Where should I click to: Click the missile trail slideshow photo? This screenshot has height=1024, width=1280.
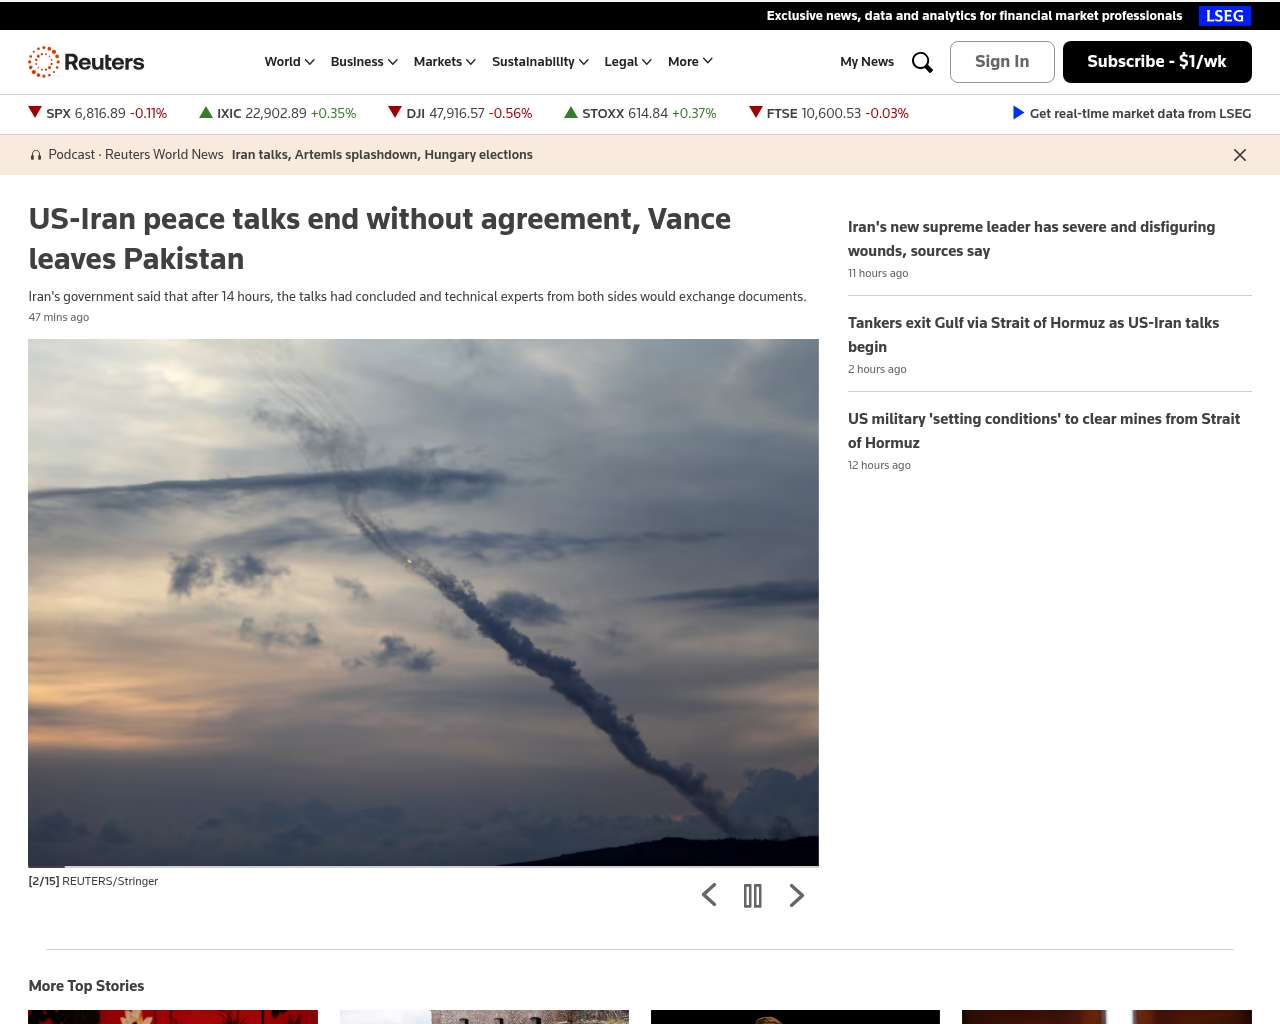tap(423, 602)
